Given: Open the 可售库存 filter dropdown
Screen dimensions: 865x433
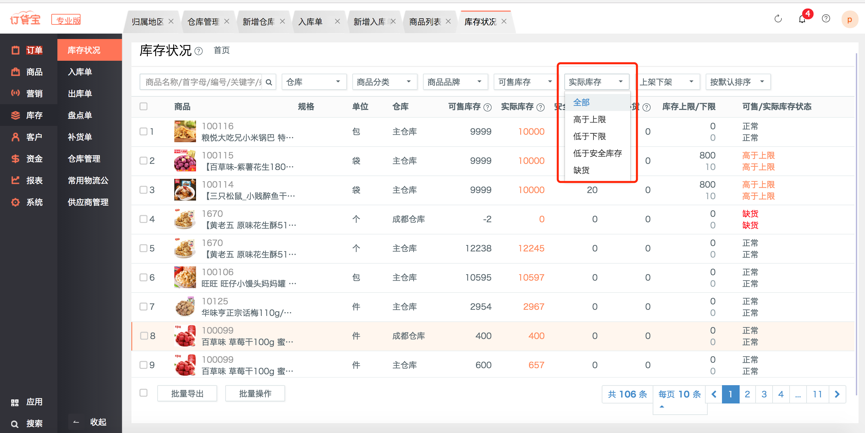Looking at the screenshot, I should [x=526, y=82].
